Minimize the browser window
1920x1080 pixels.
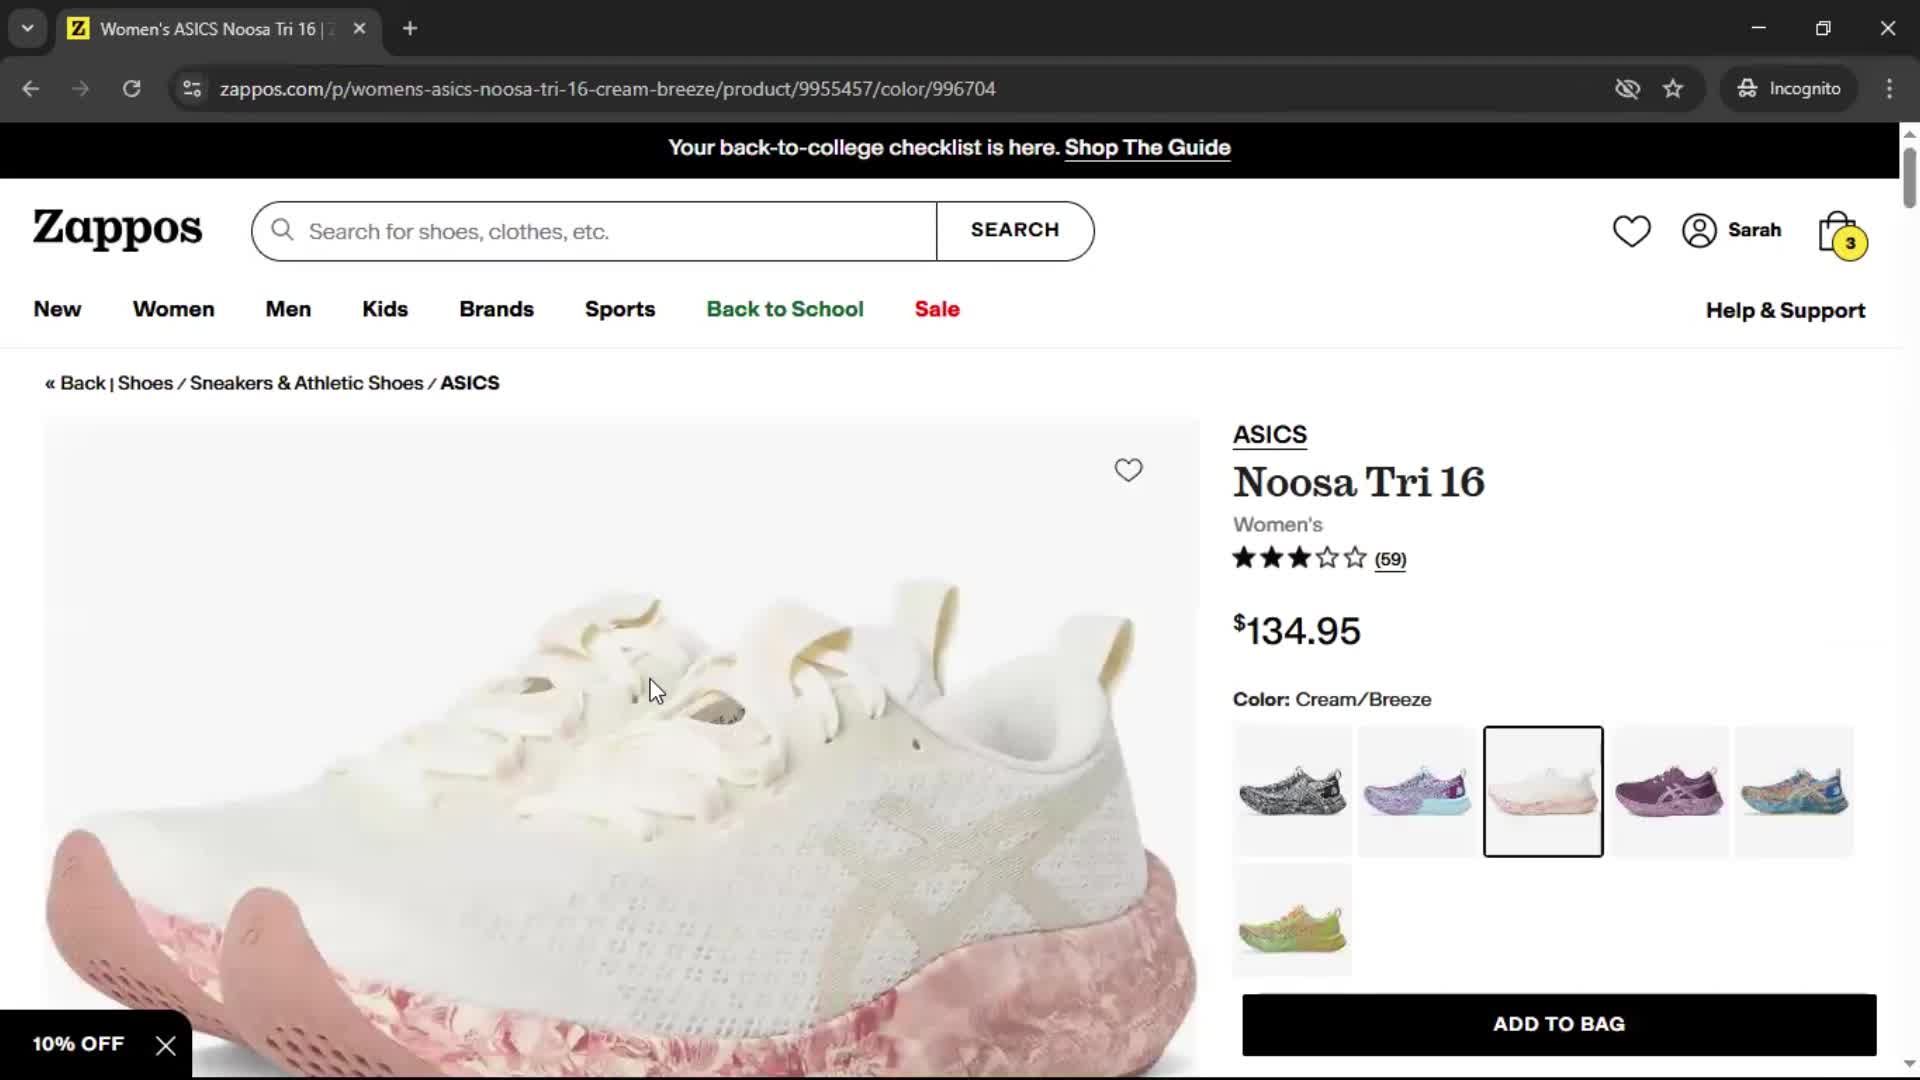click(x=1759, y=28)
